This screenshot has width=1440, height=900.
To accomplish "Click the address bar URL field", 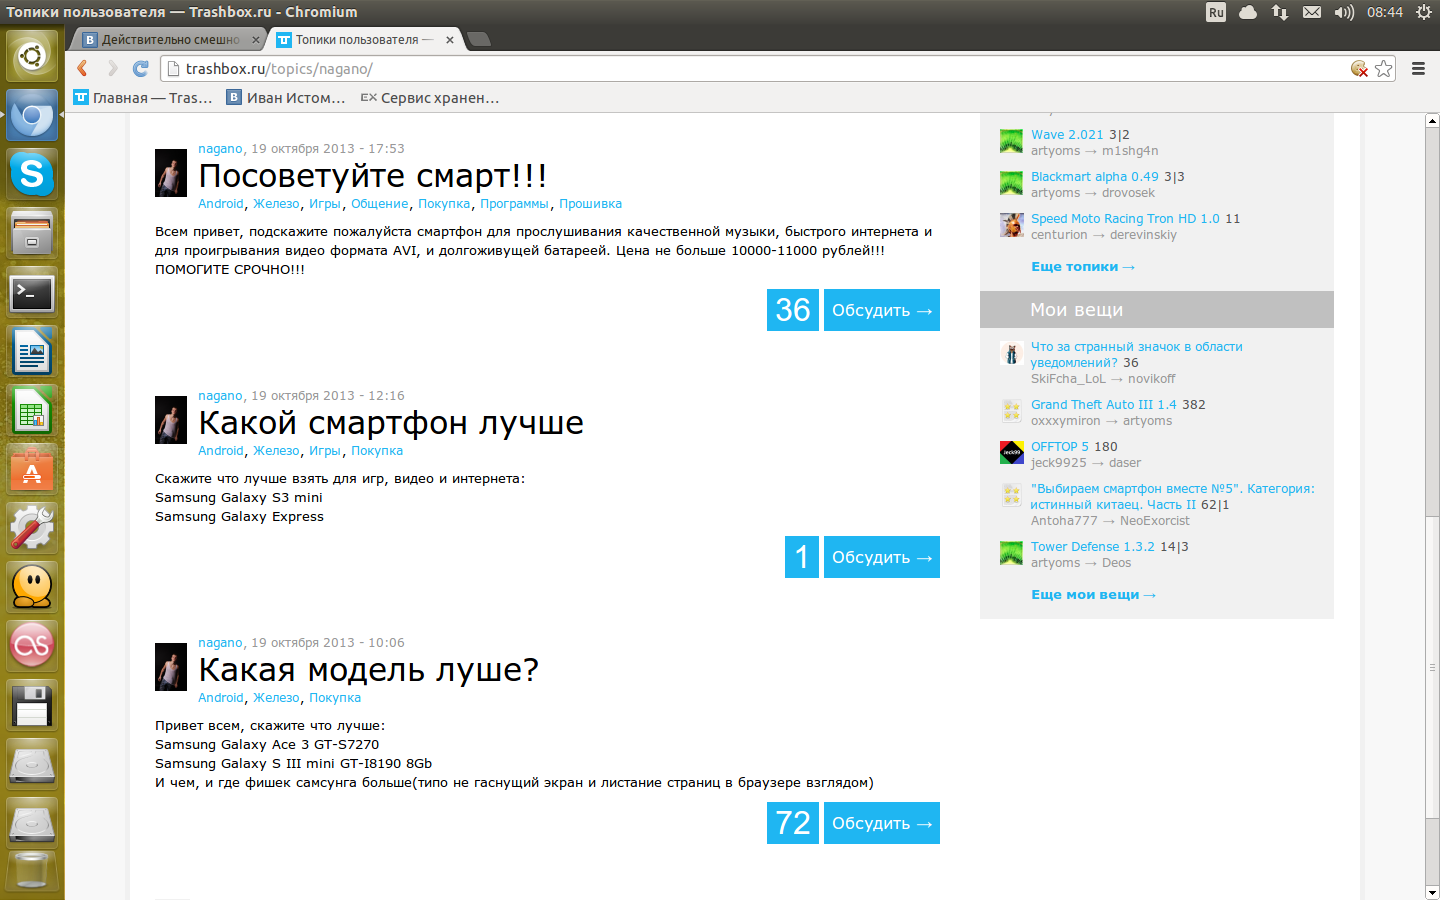I will (760, 68).
